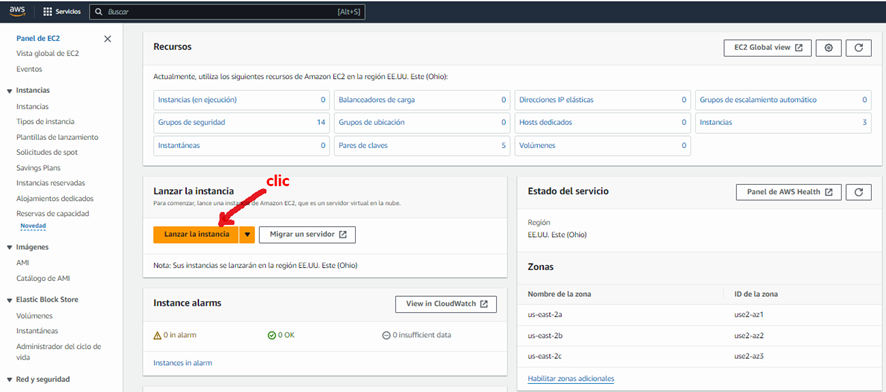886x392 pixels.
Task: Select zone ID use2-az1
Action: click(749, 314)
